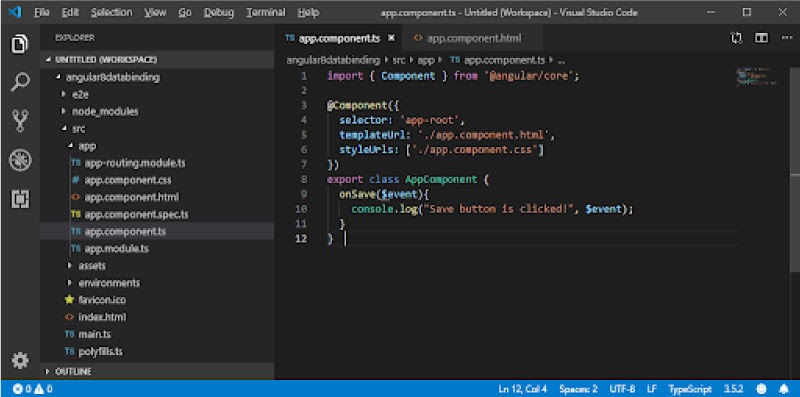Open the Search view in activity bar
Screen dimensions: 800x397
pos(20,82)
